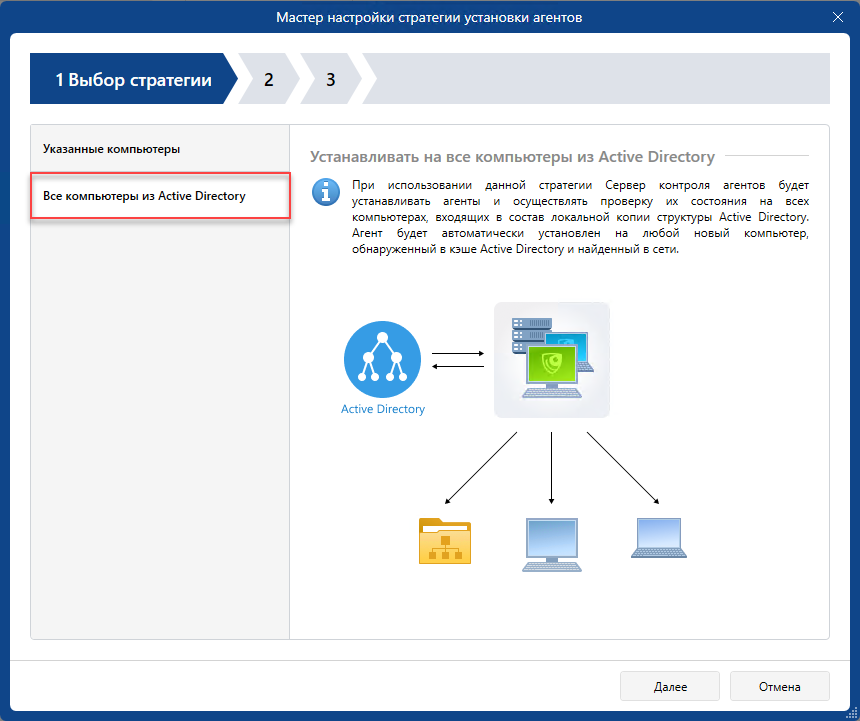Click the strategy description paragraph
The height and width of the screenshot is (721, 860).
(580, 217)
